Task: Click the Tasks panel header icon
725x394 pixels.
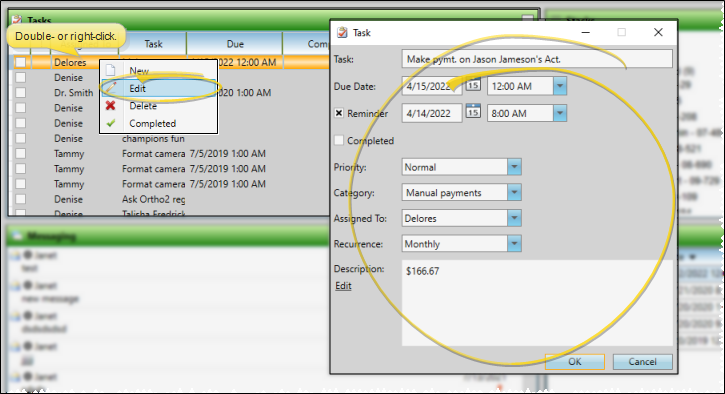Action: (x=17, y=20)
